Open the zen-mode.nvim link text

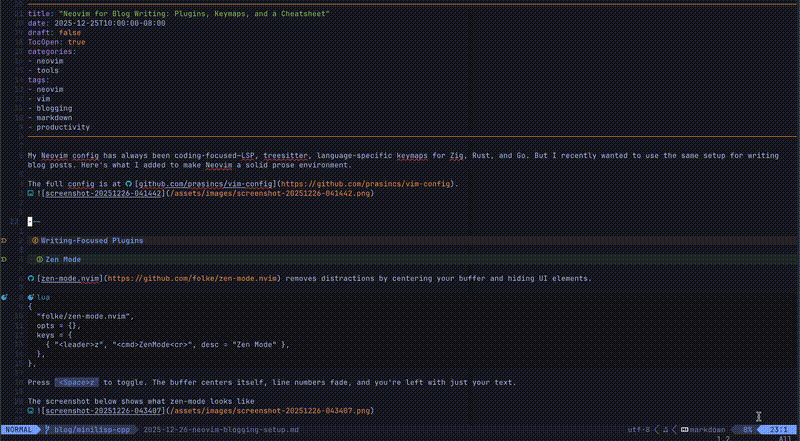(70, 278)
